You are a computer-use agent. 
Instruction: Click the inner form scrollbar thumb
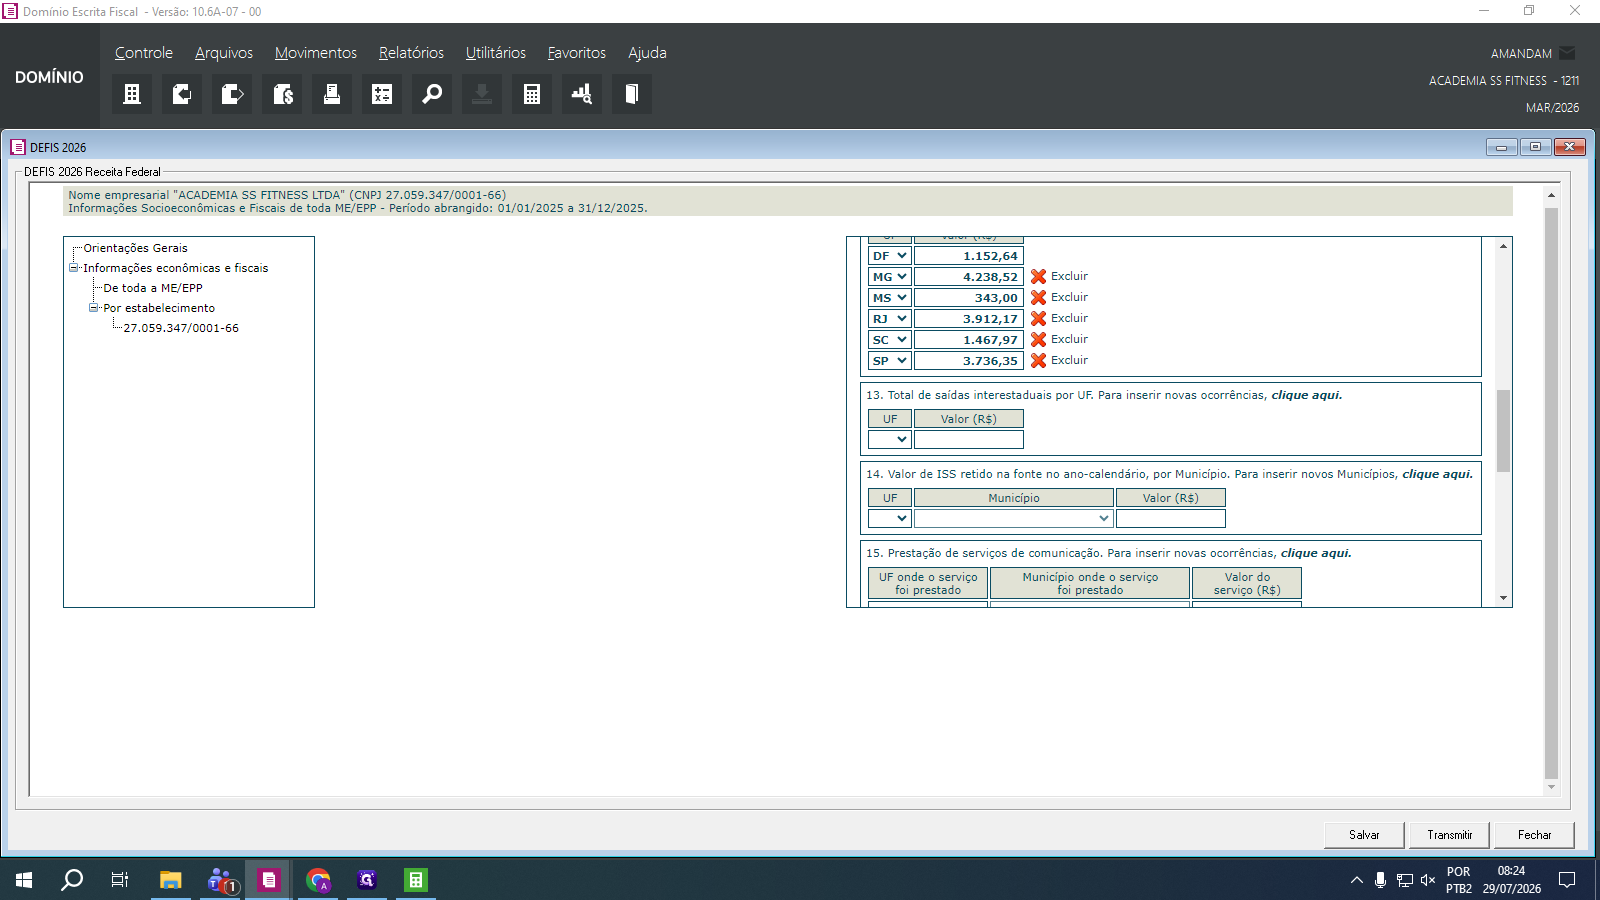[1503, 430]
